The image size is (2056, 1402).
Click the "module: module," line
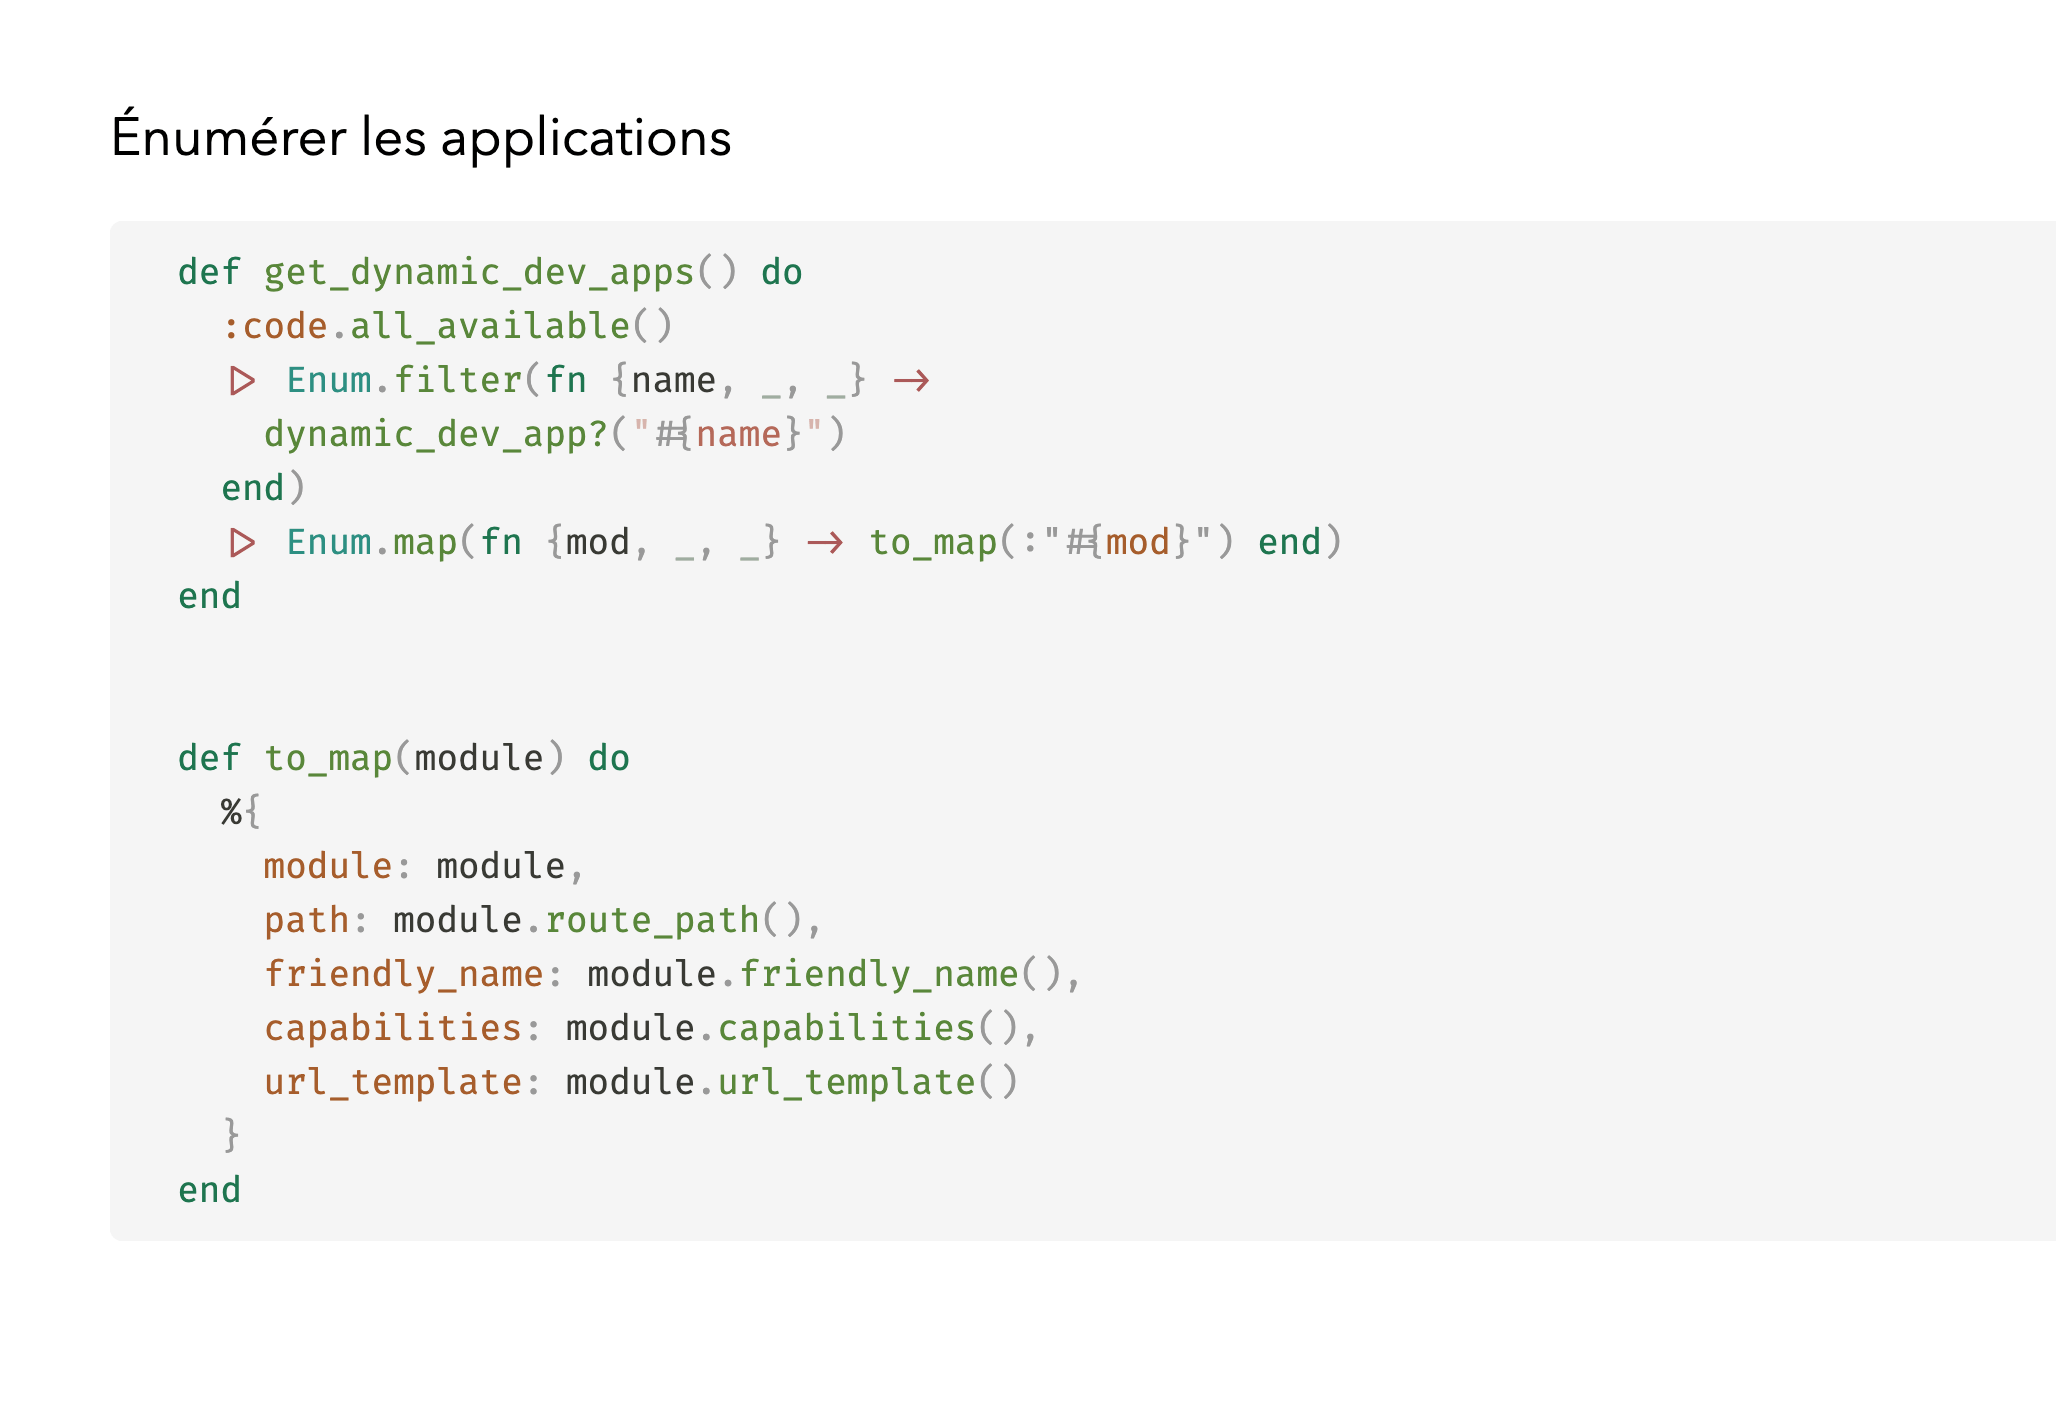[424, 866]
